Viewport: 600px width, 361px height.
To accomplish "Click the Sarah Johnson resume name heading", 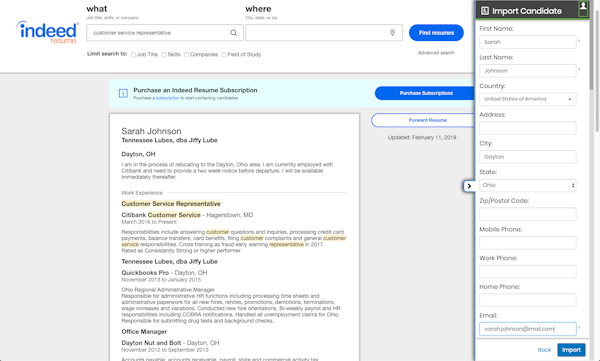I will (151, 131).
